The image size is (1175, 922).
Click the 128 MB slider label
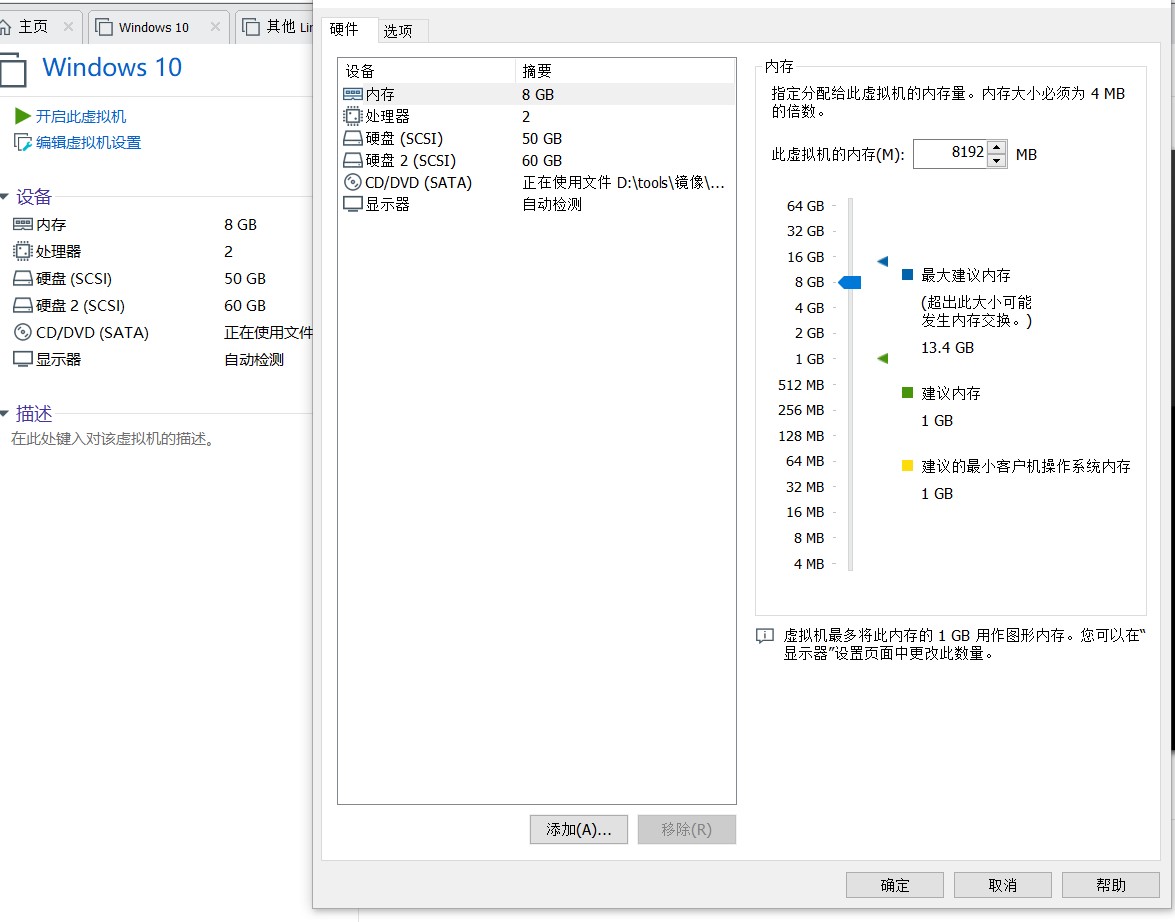click(800, 436)
